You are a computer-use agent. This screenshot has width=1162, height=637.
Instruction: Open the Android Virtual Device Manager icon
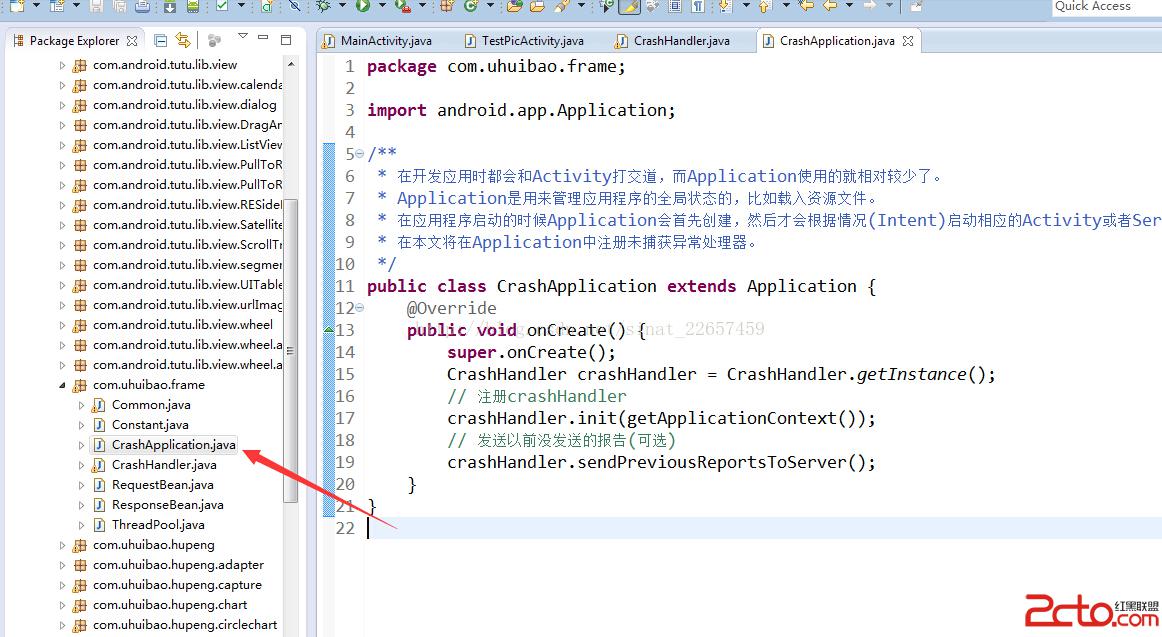click(193, 6)
